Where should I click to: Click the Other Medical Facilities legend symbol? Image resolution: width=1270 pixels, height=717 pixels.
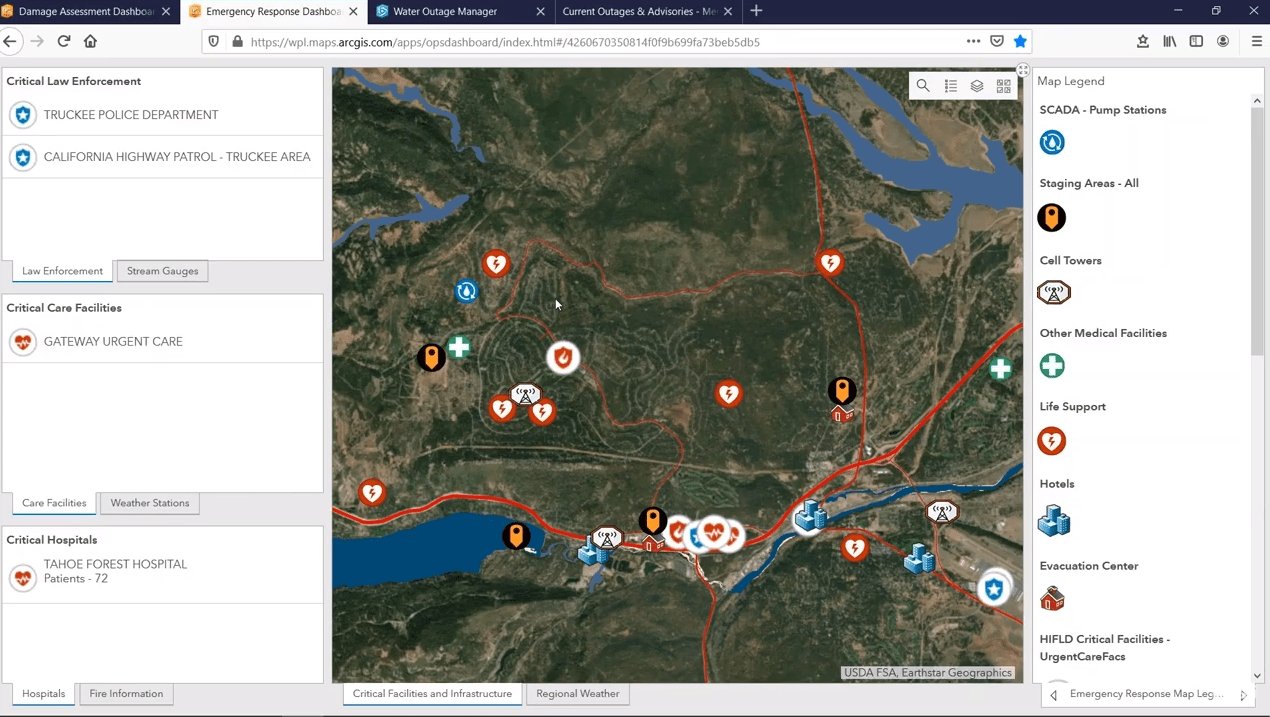(x=1052, y=366)
